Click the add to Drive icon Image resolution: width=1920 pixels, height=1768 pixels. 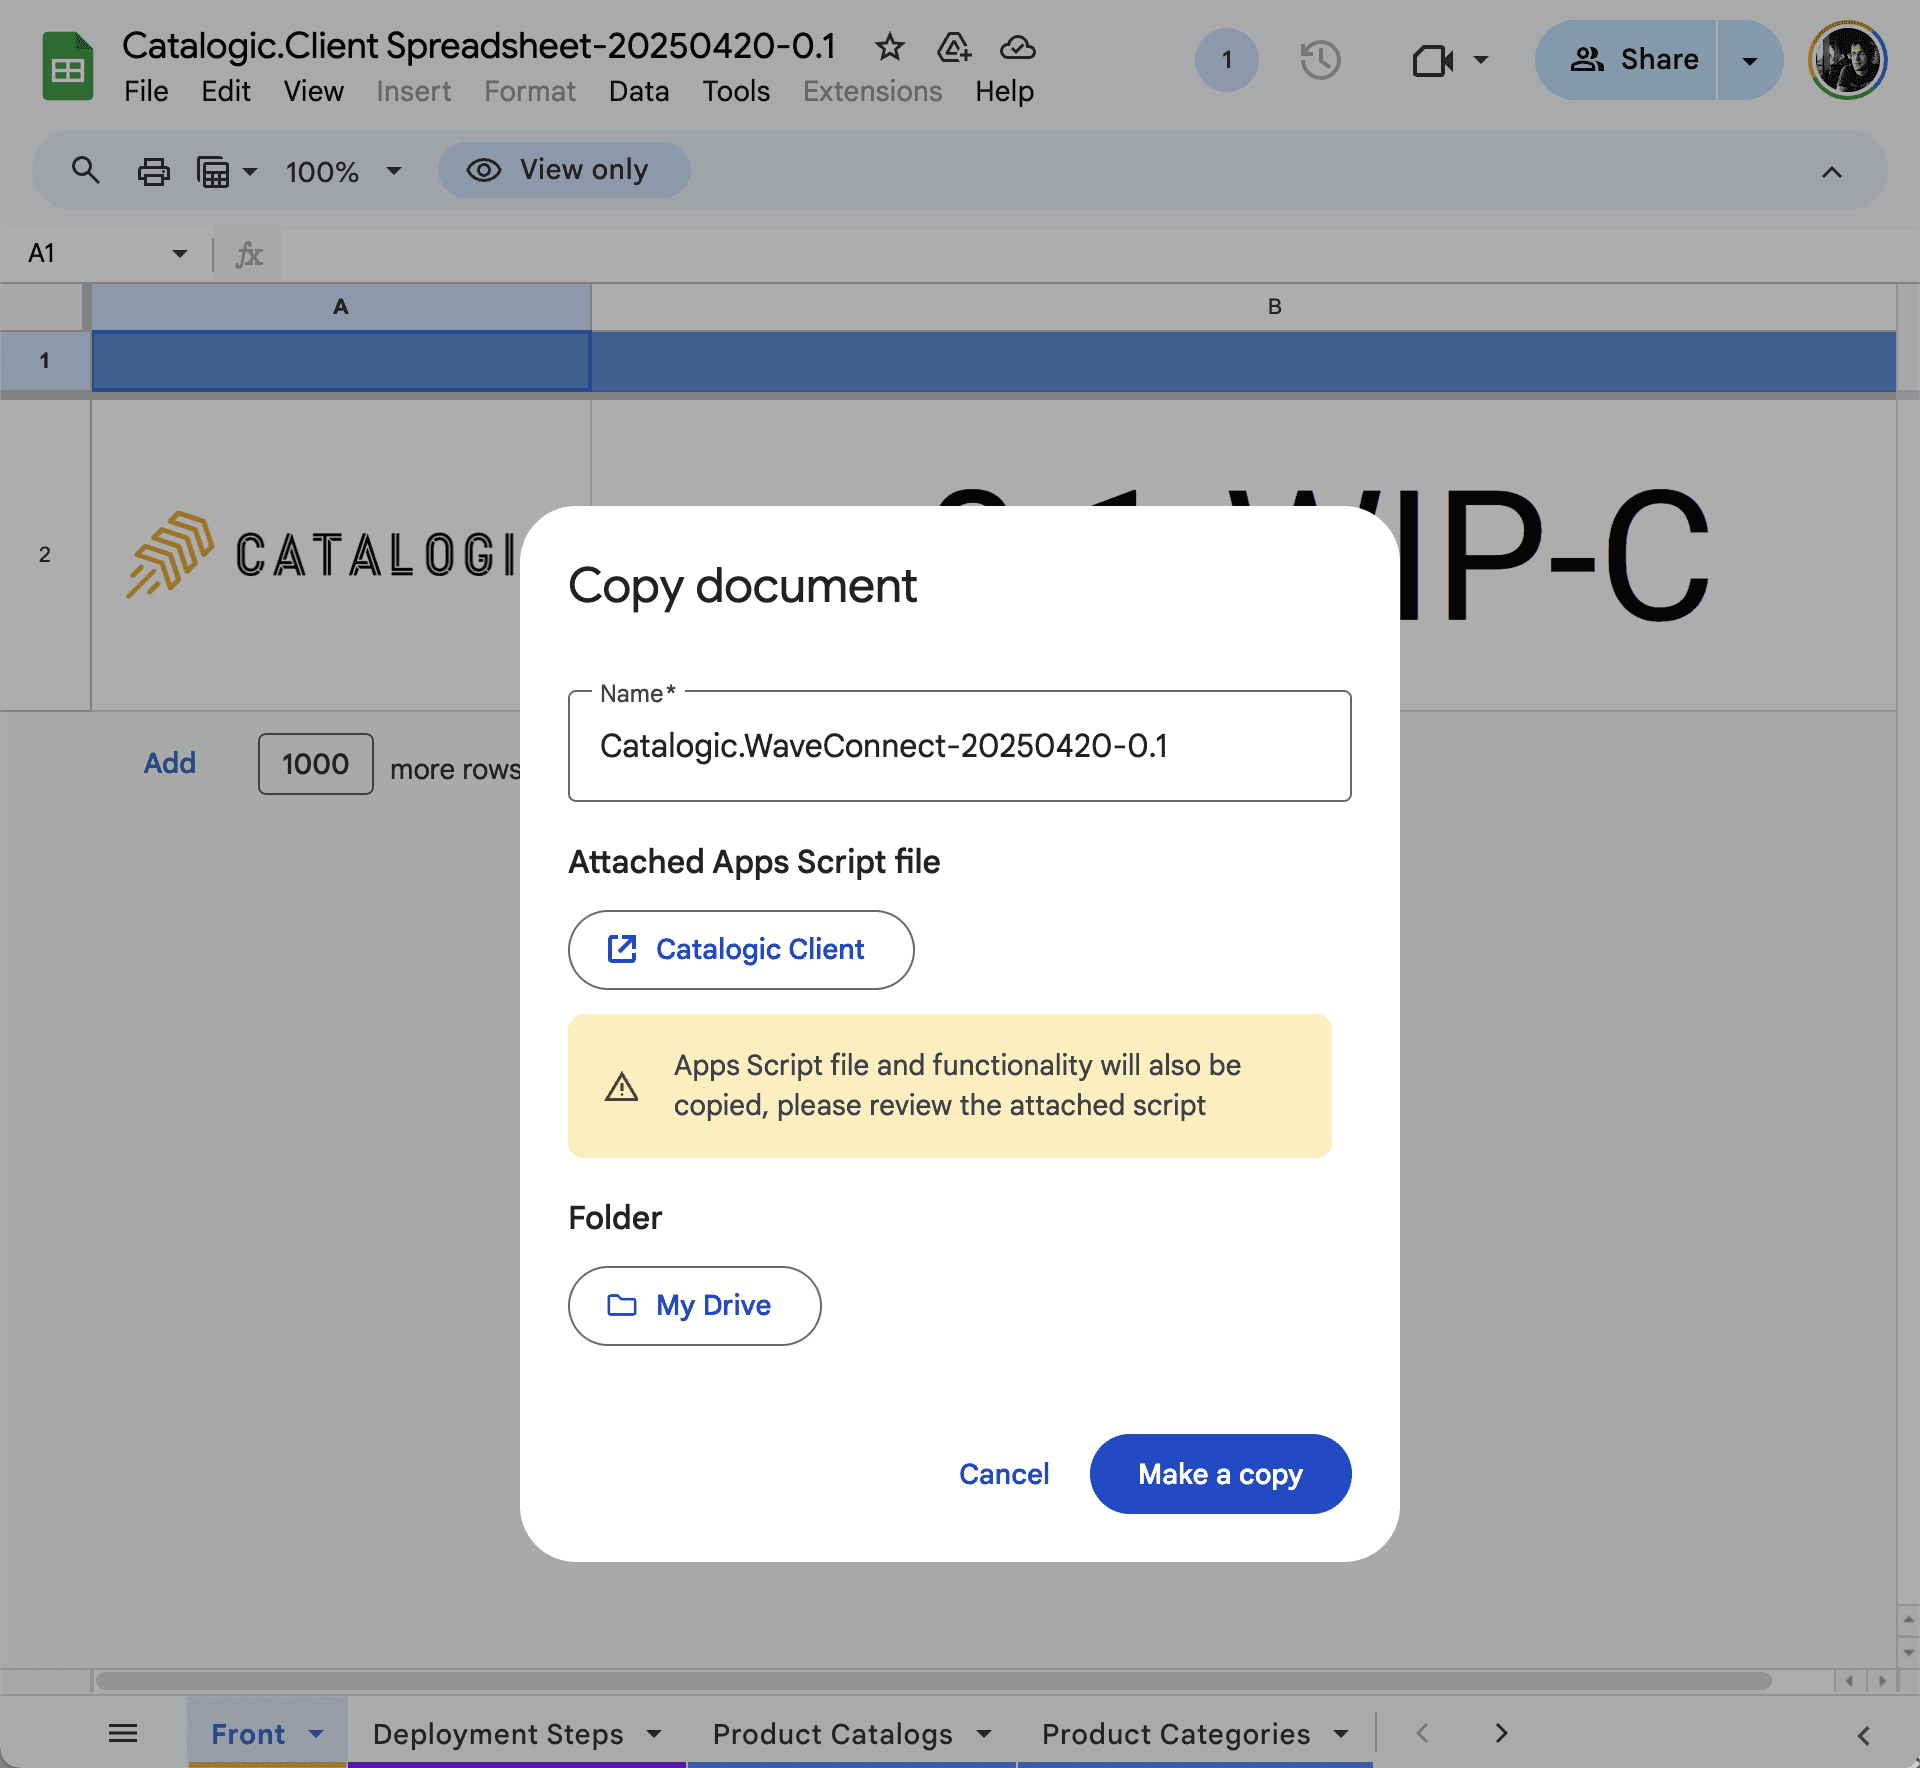click(x=953, y=47)
